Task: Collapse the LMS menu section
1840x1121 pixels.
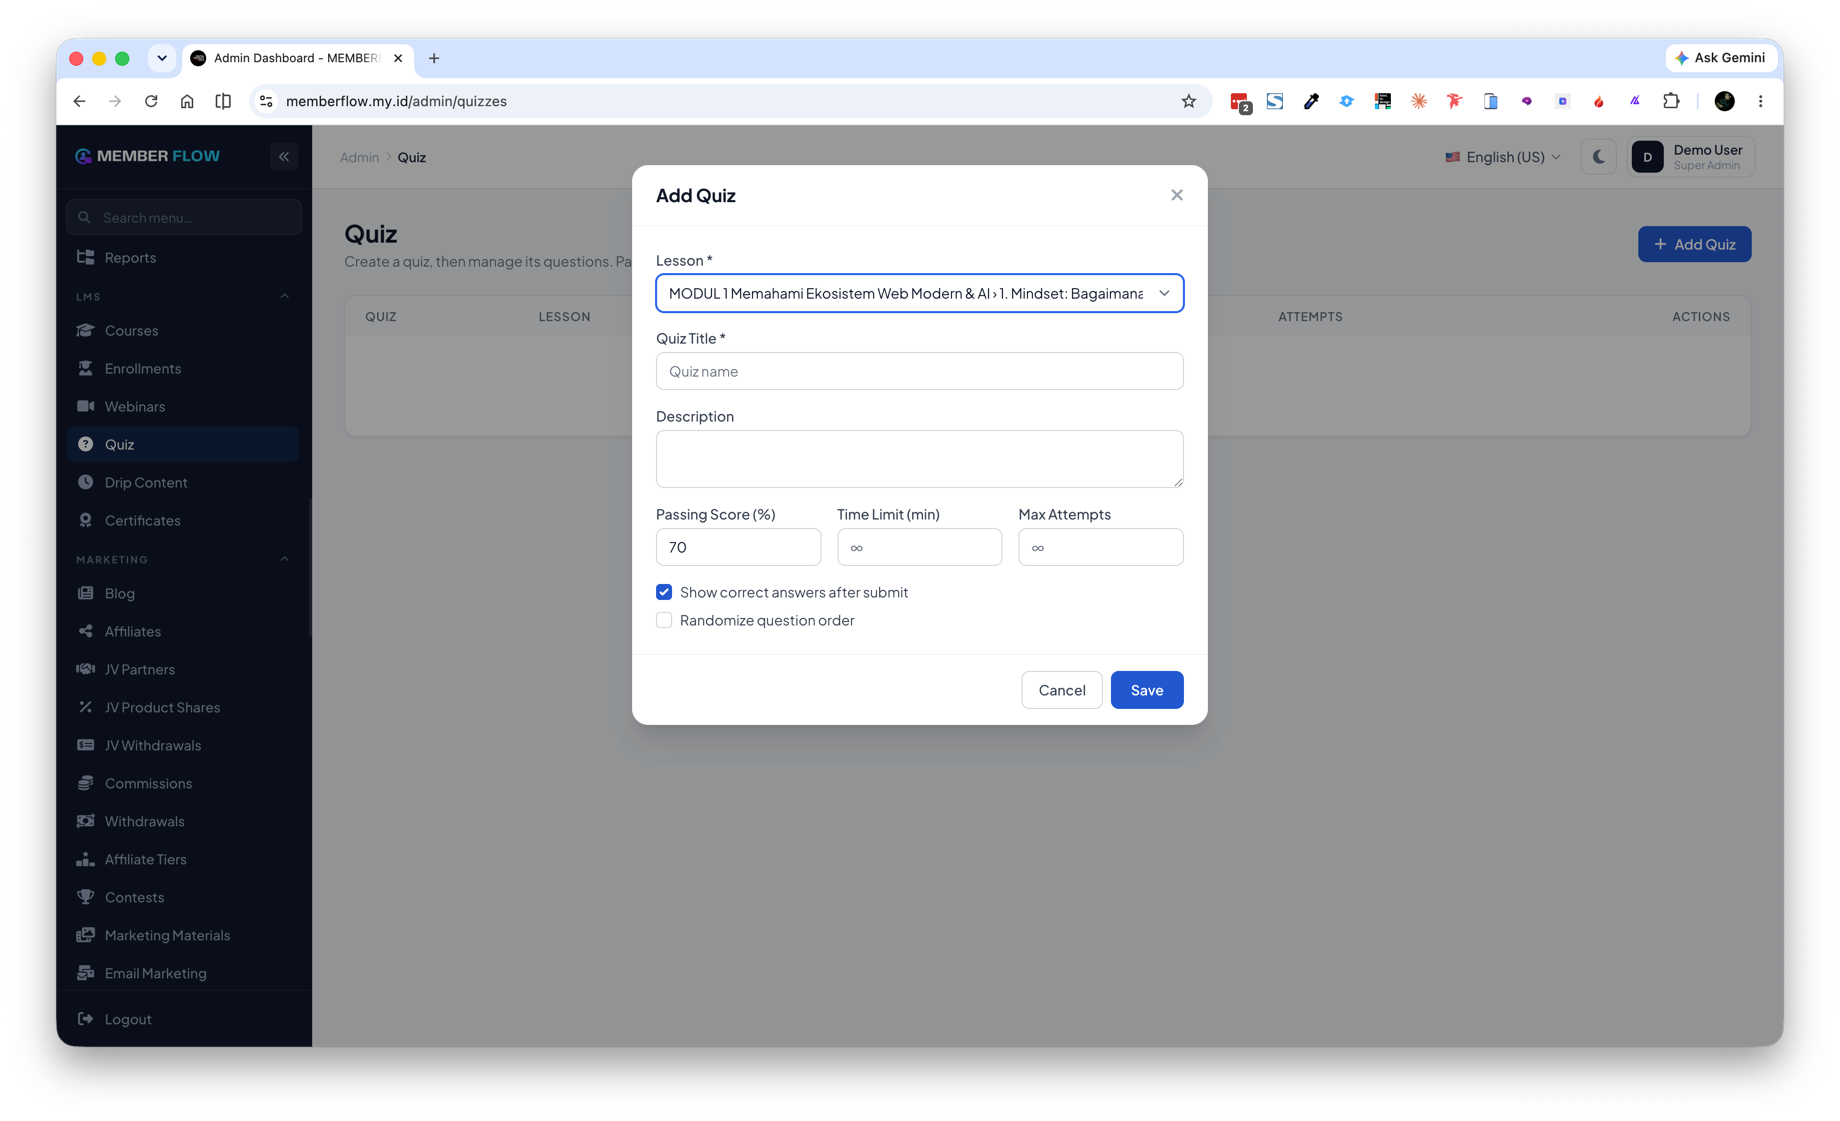Action: pos(285,296)
